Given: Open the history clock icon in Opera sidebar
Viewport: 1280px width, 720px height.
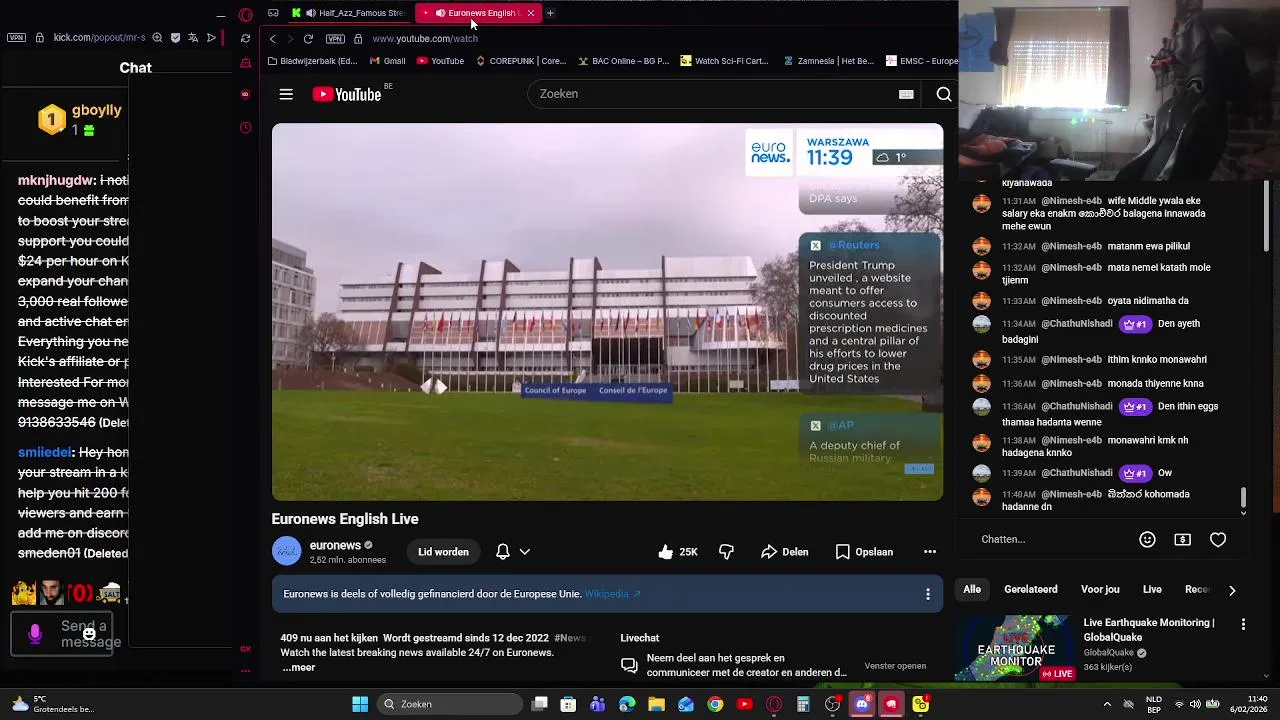Looking at the screenshot, I should pyautogui.click(x=245, y=127).
